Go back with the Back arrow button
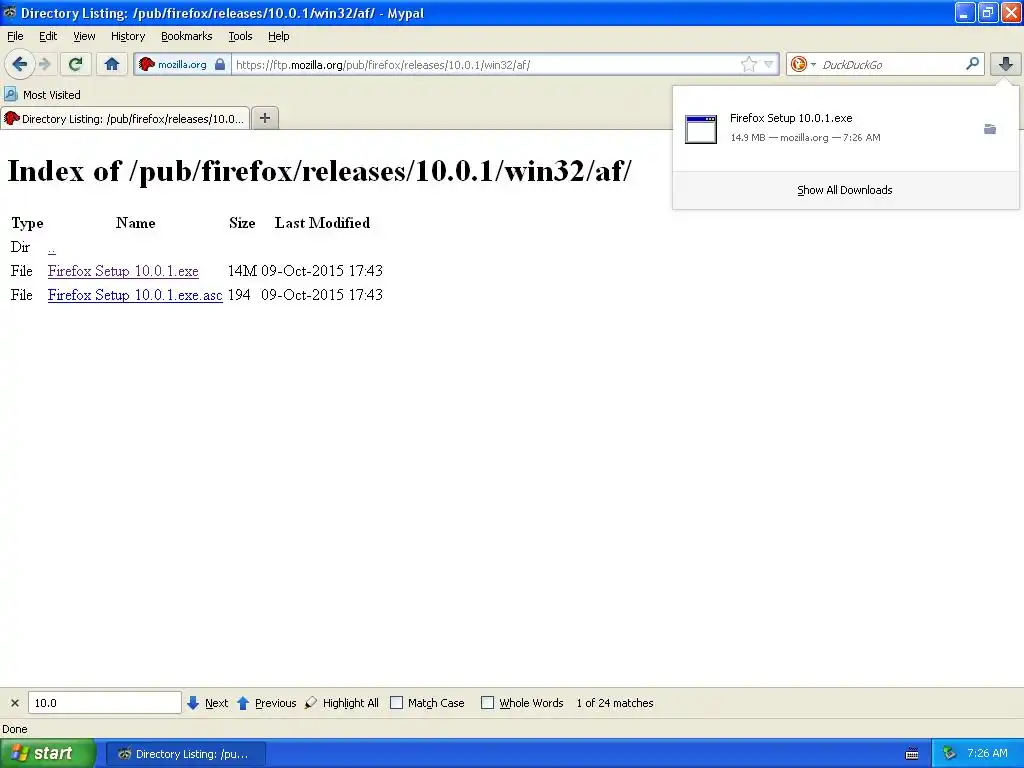The height and width of the screenshot is (768, 1024). tap(20, 64)
